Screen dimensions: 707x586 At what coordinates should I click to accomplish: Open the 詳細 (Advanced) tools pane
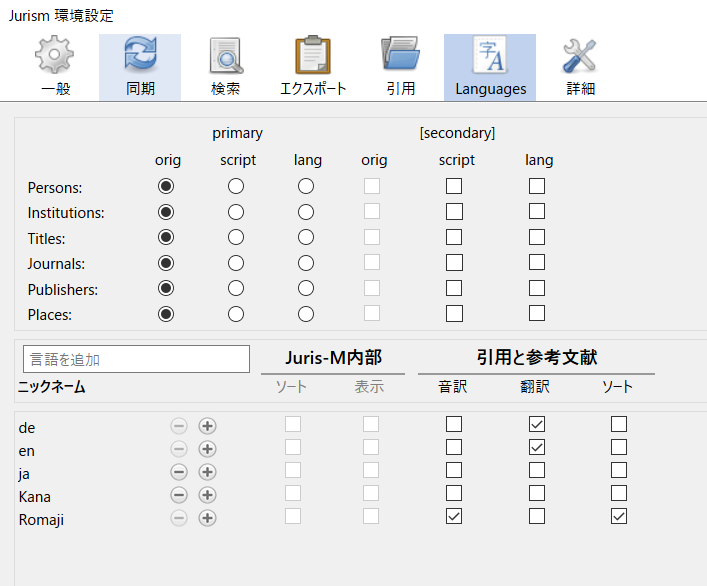point(580,67)
